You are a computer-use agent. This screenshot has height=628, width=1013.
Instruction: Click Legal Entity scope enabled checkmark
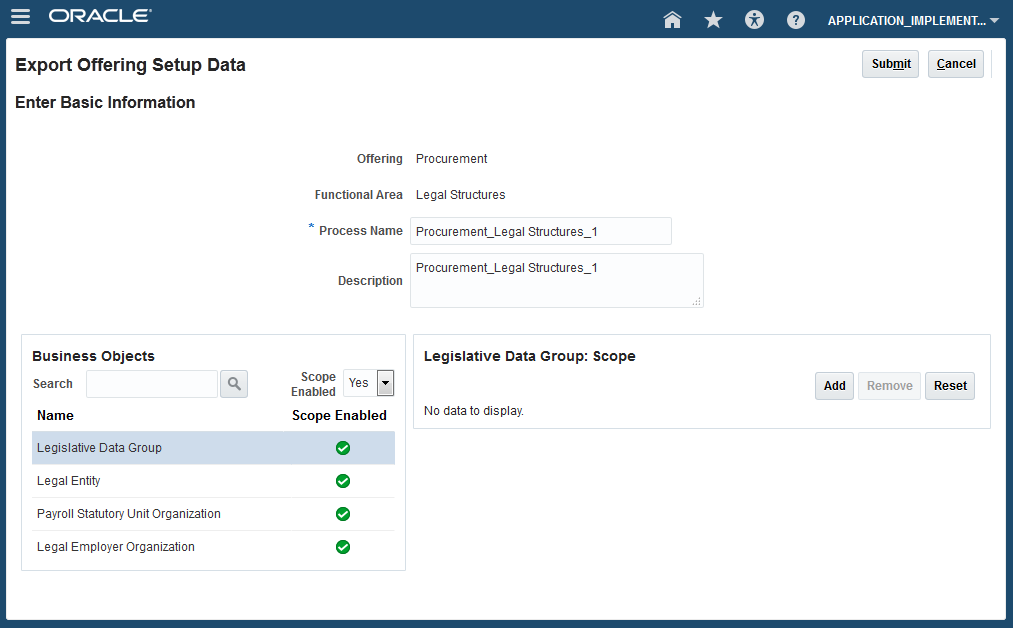pos(343,481)
